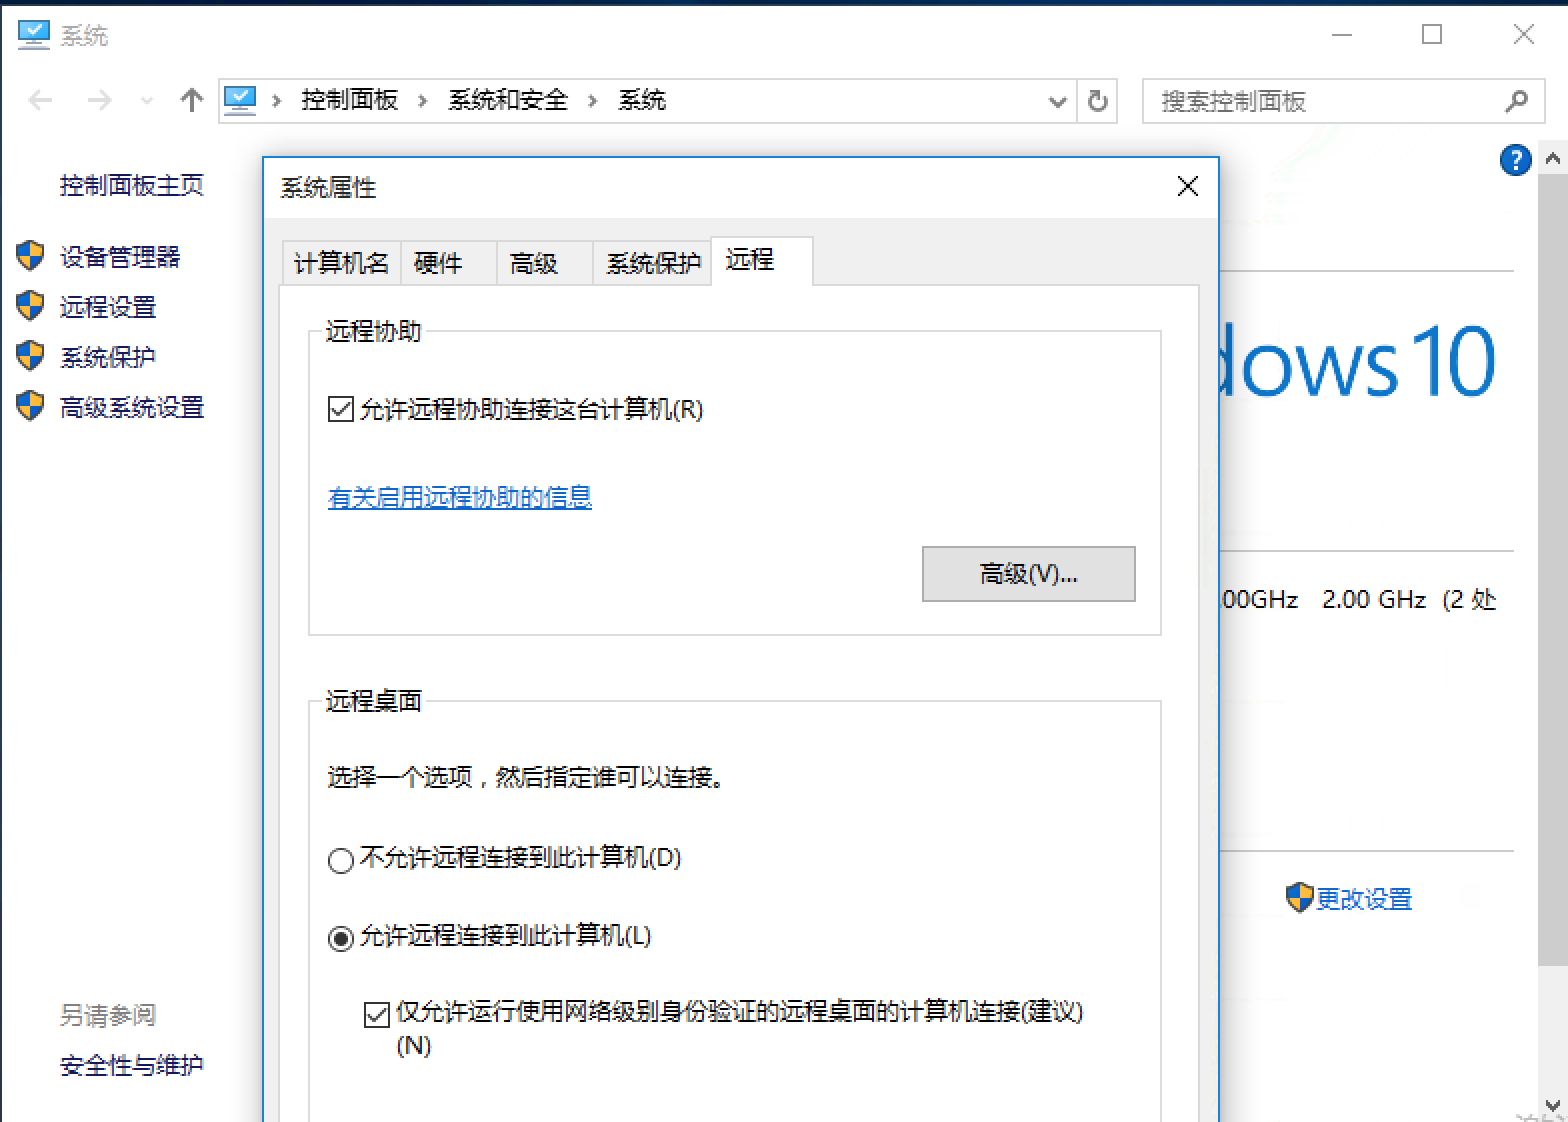Click the computer icon in address bar
The height and width of the screenshot is (1122, 1568).
click(240, 100)
